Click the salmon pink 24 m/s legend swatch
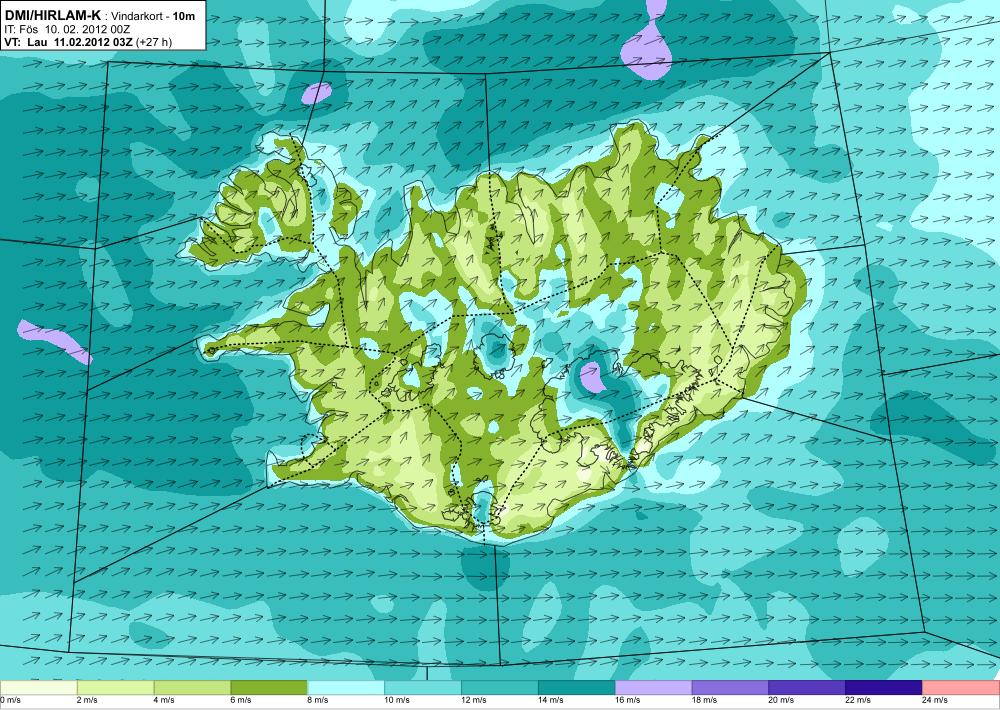This screenshot has width=1000, height=710. (x=961, y=688)
